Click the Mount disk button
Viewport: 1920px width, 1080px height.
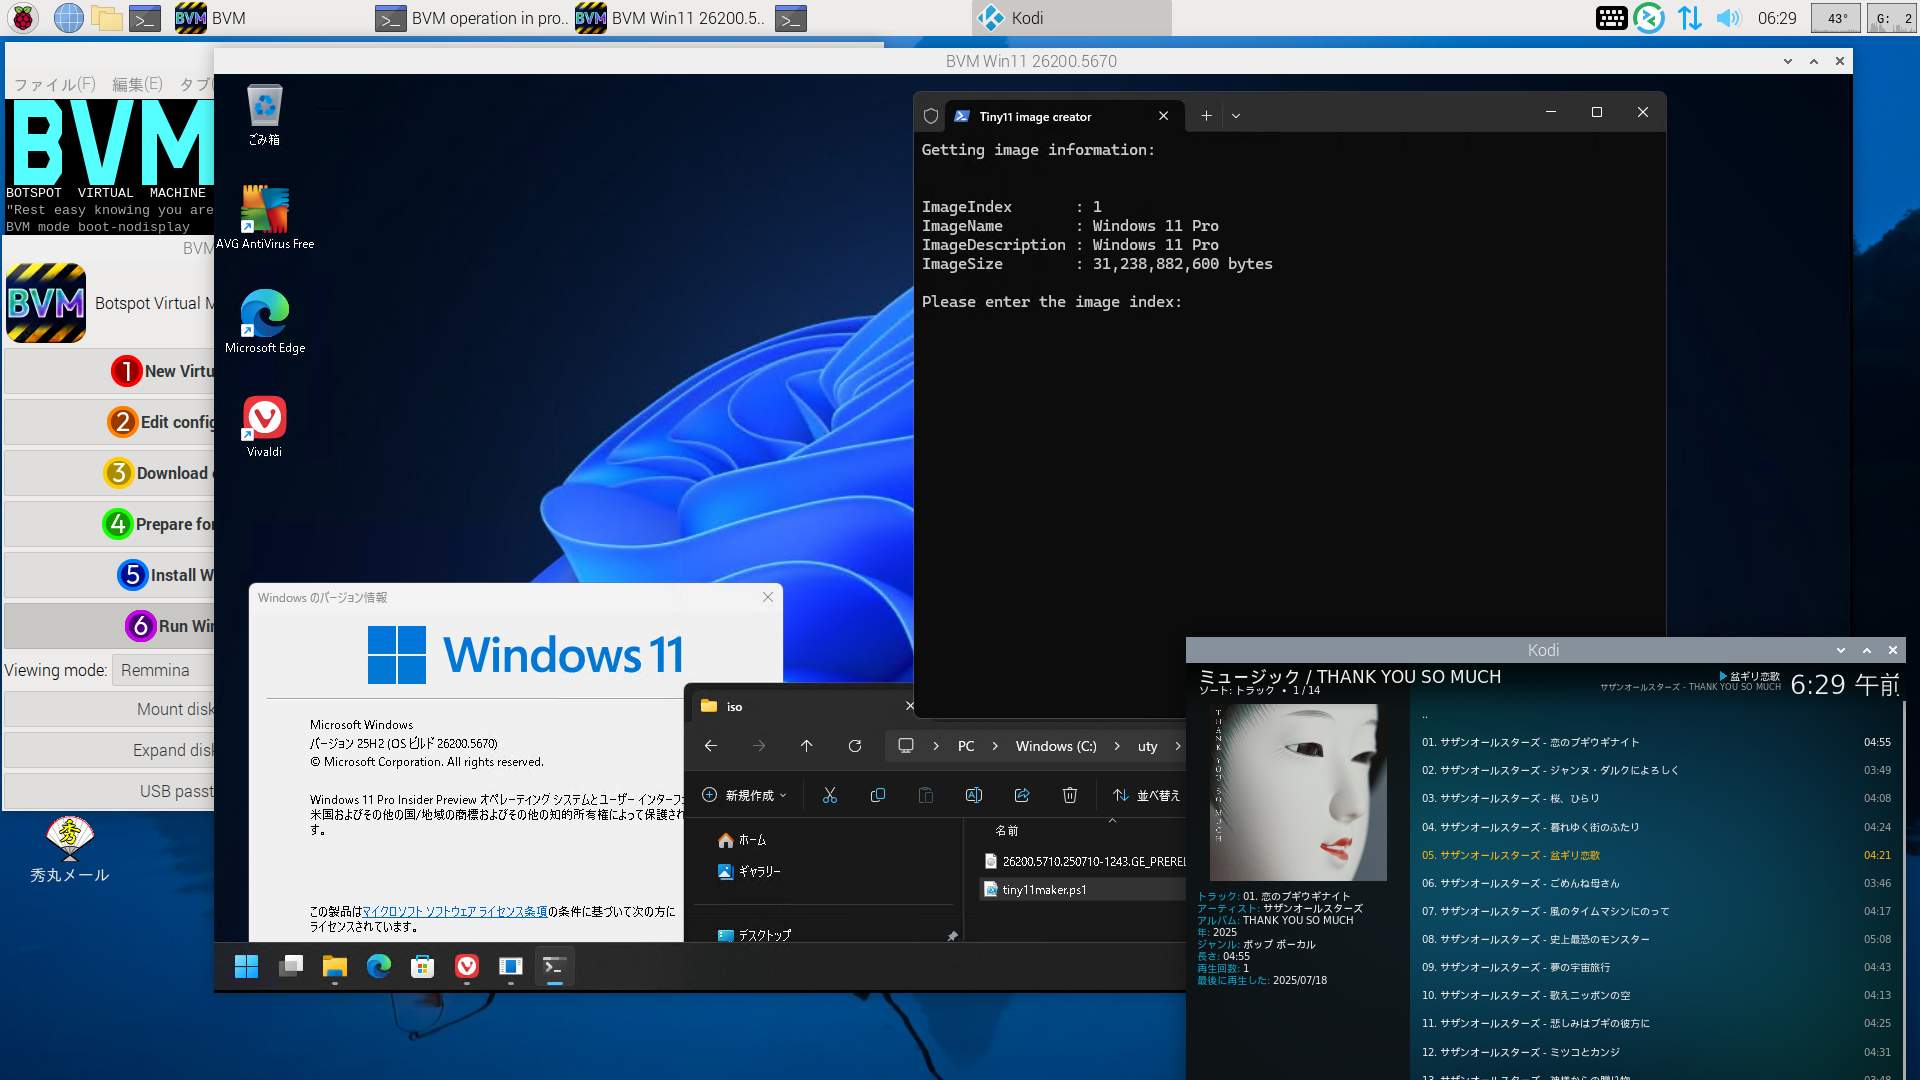[x=109, y=709]
